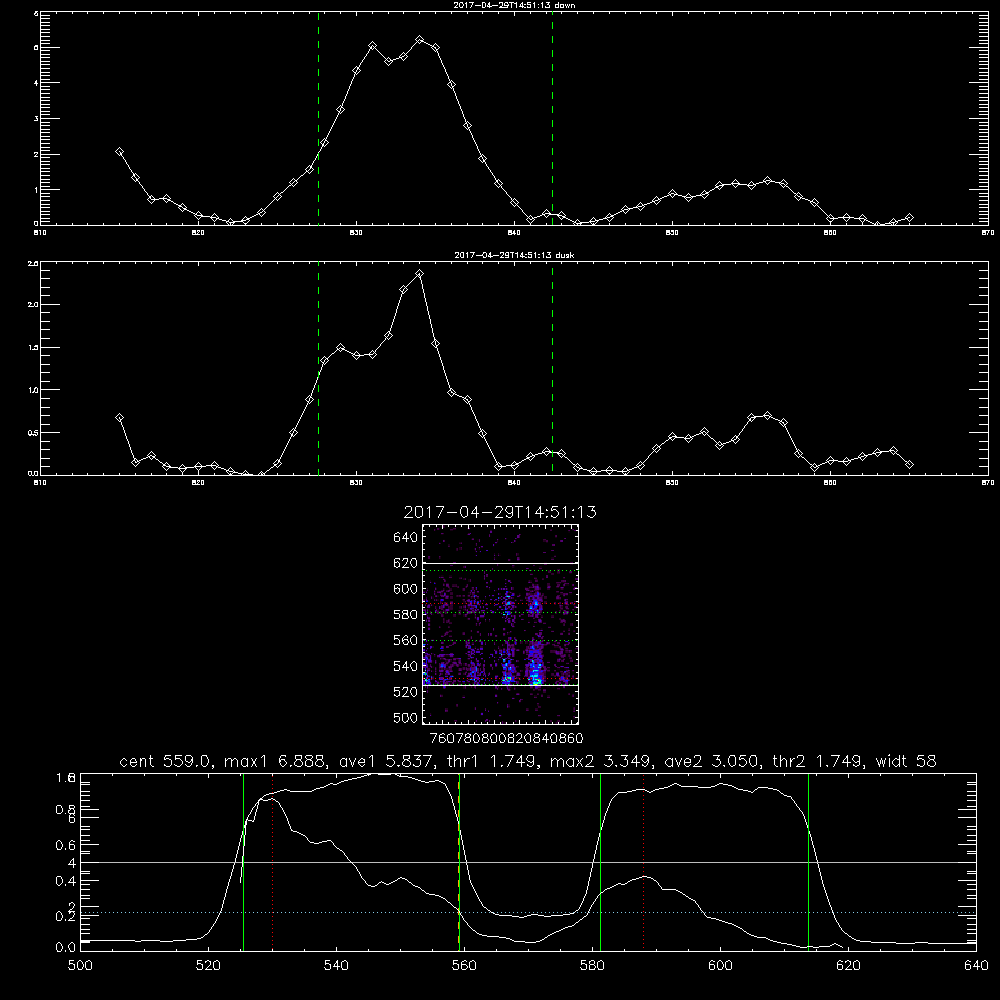Click the '2.0' y-axis label of dusk plot
The height and width of the screenshot is (1000, 1000).
coord(33,304)
